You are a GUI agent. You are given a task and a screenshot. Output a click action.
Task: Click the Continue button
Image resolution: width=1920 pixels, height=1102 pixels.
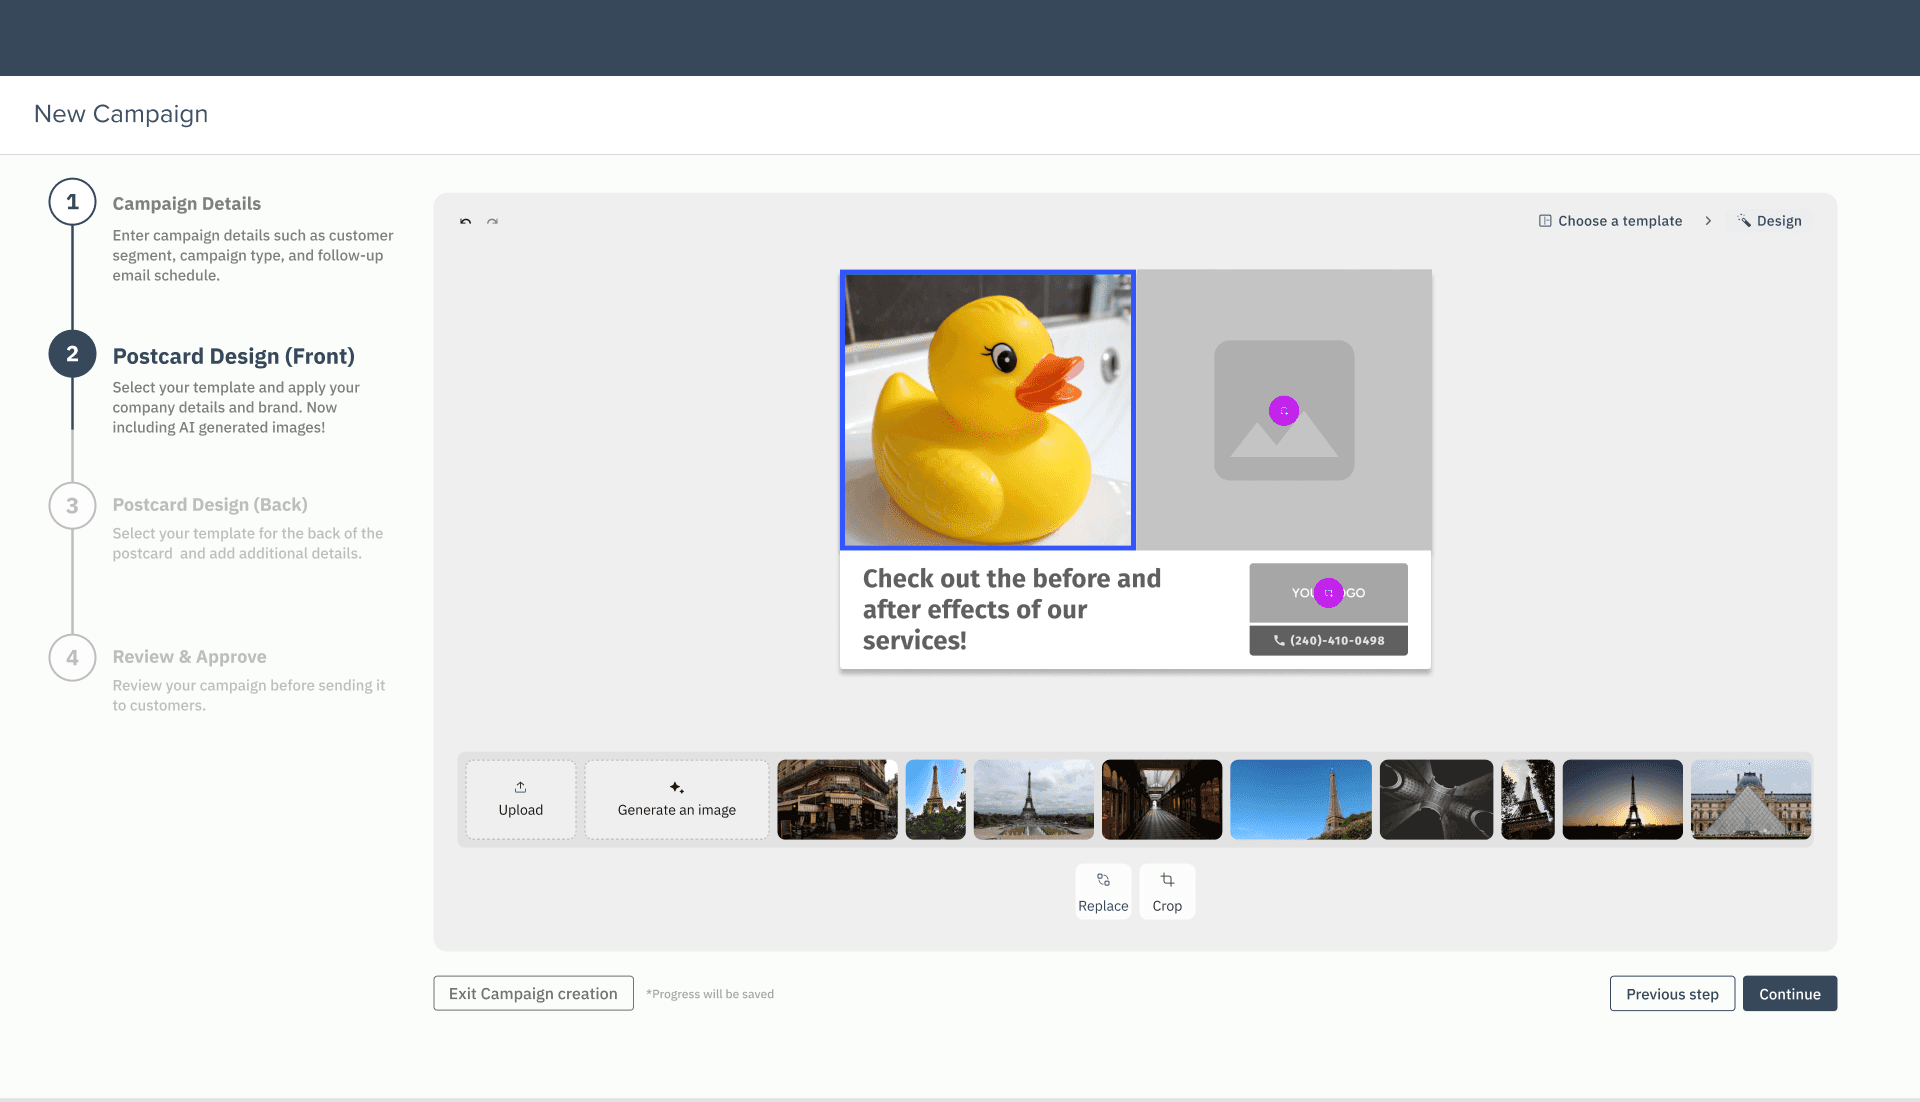pos(1790,993)
